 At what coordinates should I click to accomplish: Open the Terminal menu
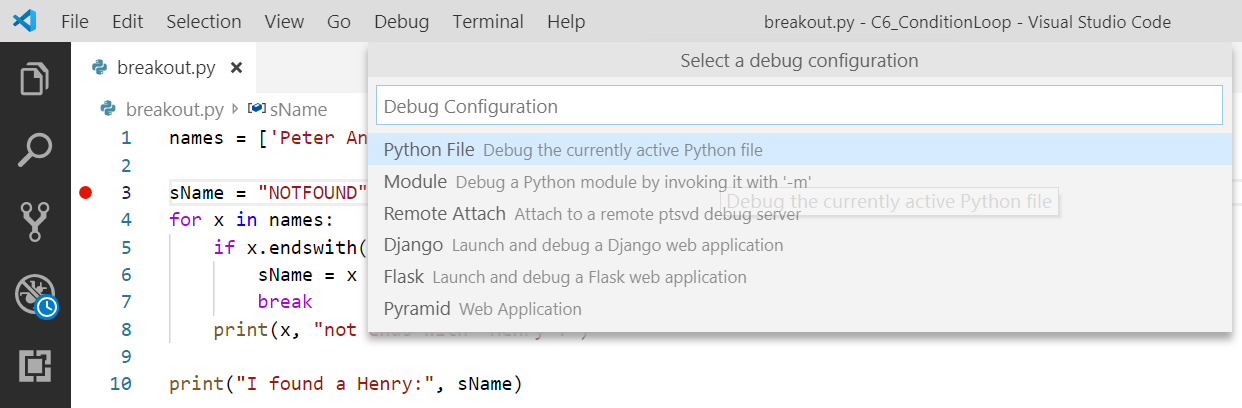pos(488,21)
